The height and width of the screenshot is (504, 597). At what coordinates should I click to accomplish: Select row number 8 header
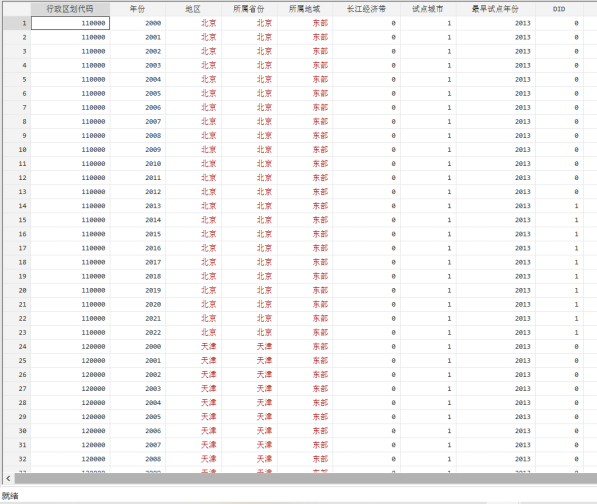17,122
